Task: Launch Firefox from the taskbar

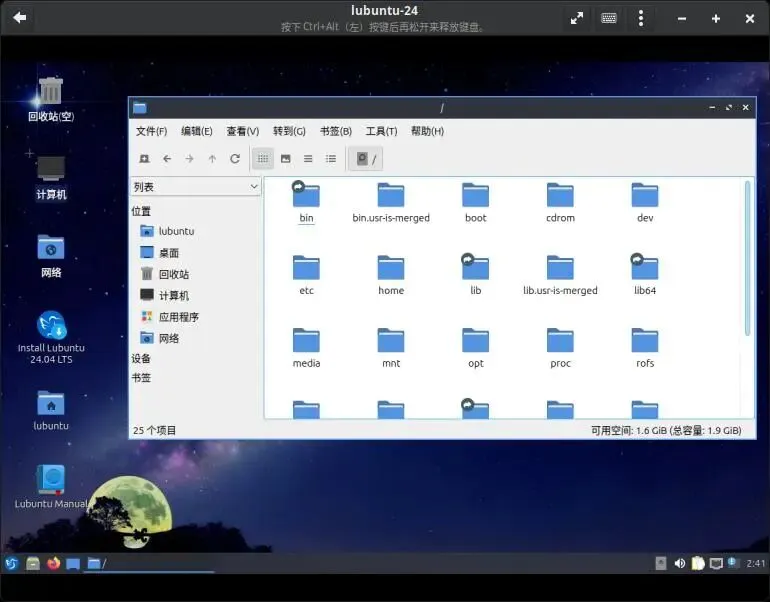Action: coord(54,563)
